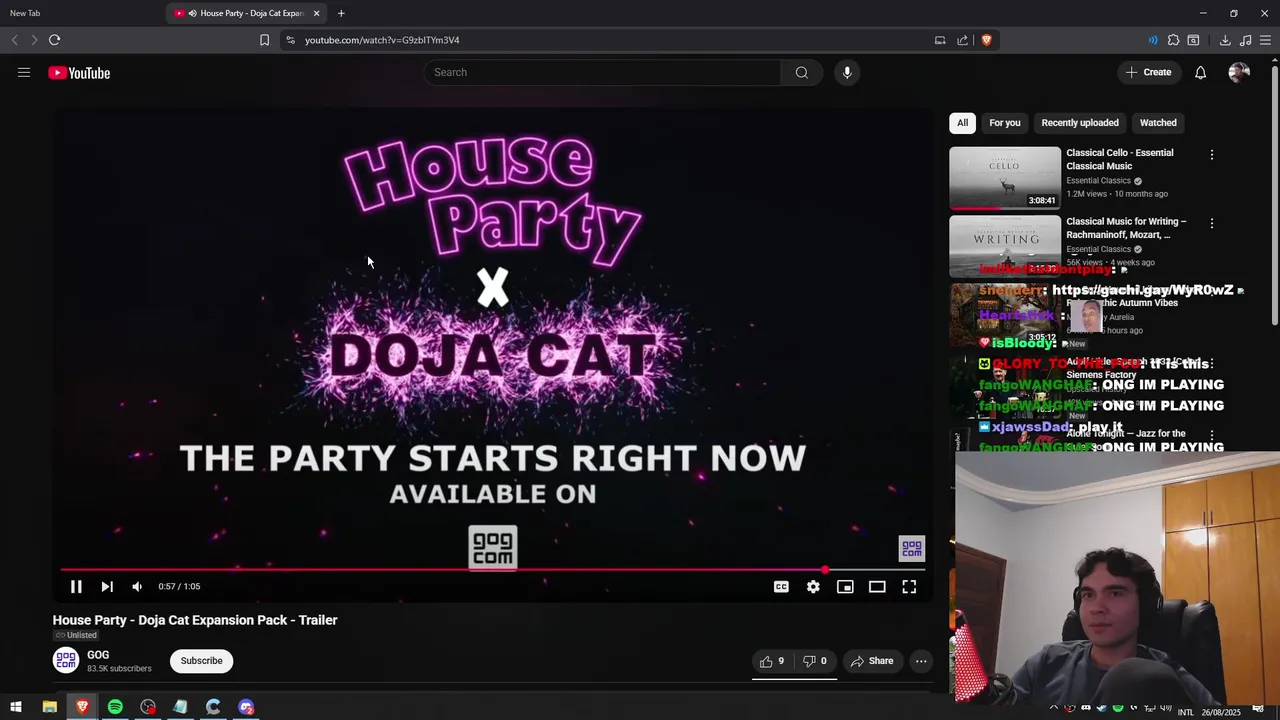Screen dimensions: 1280x720
Task: Click the youtube.com address bar URL
Action: pos(382,40)
